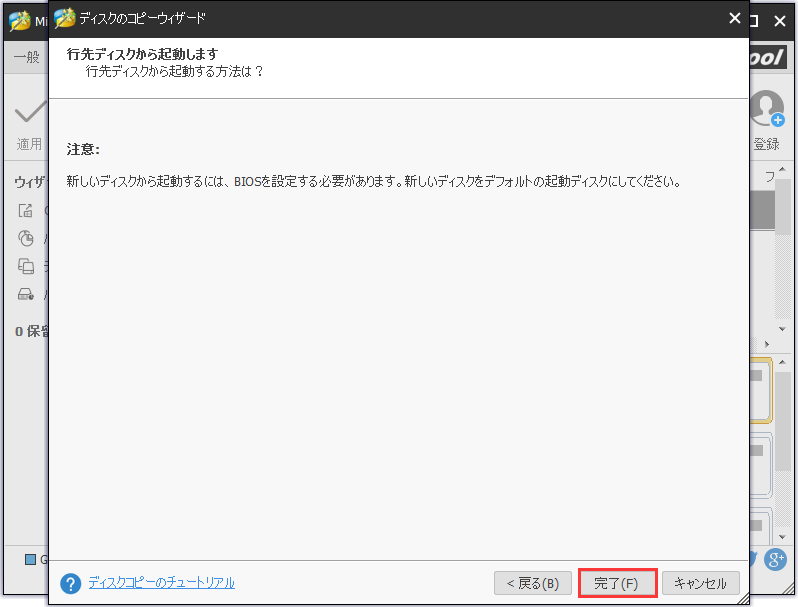Click the disk map scrollbar's up arrow
The height and width of the screenshot is (607, 798).
point(782,362)
